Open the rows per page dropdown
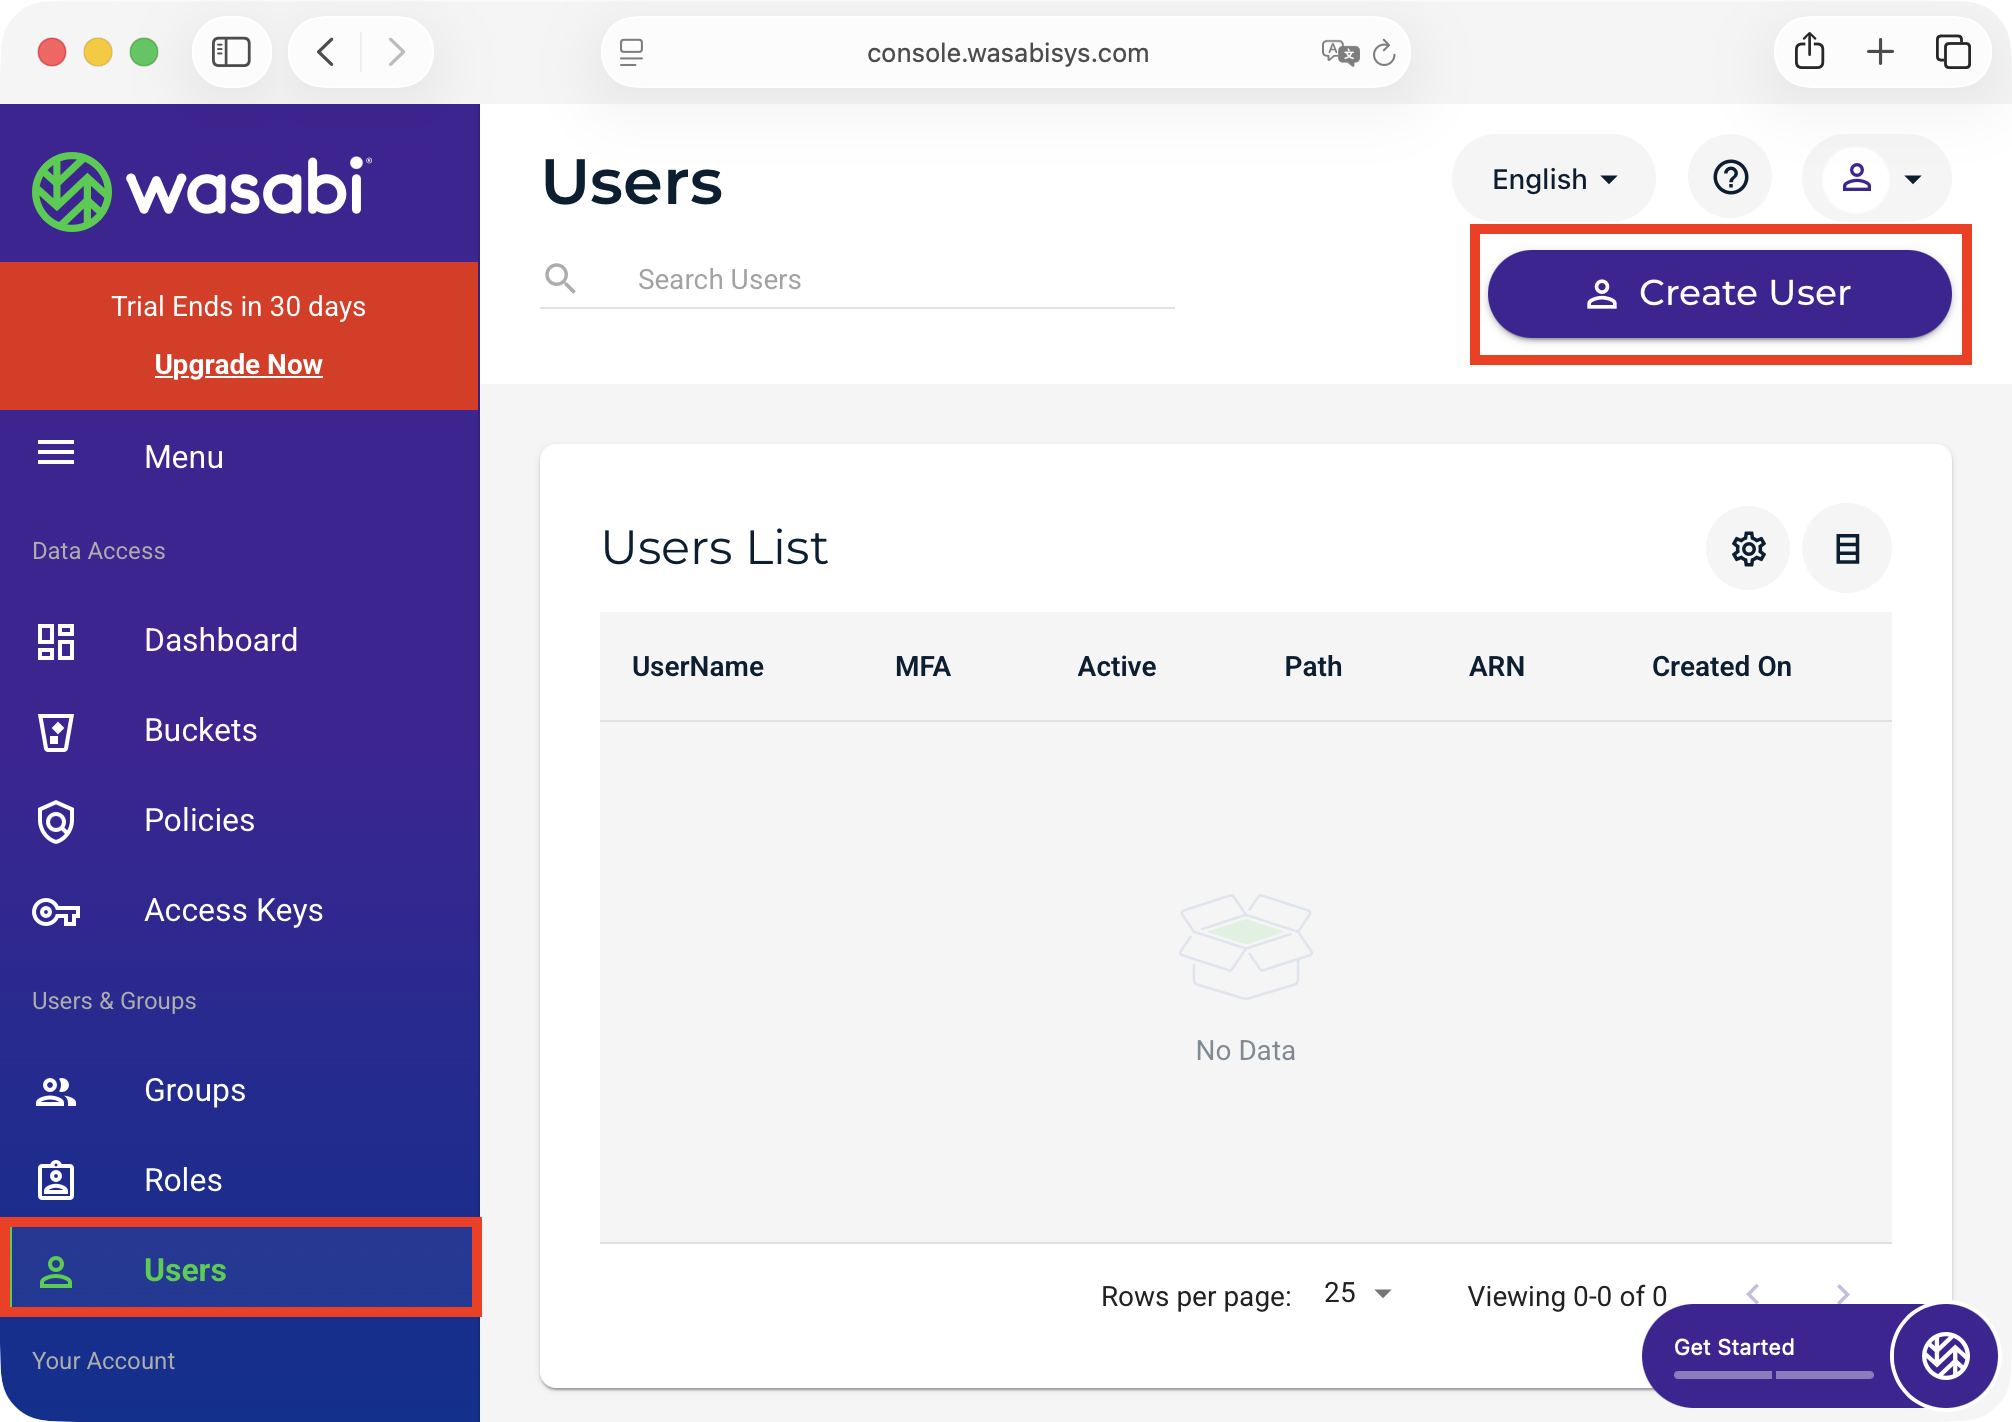Screen dimensions: 2012x1422 tap(1357, 1293)
